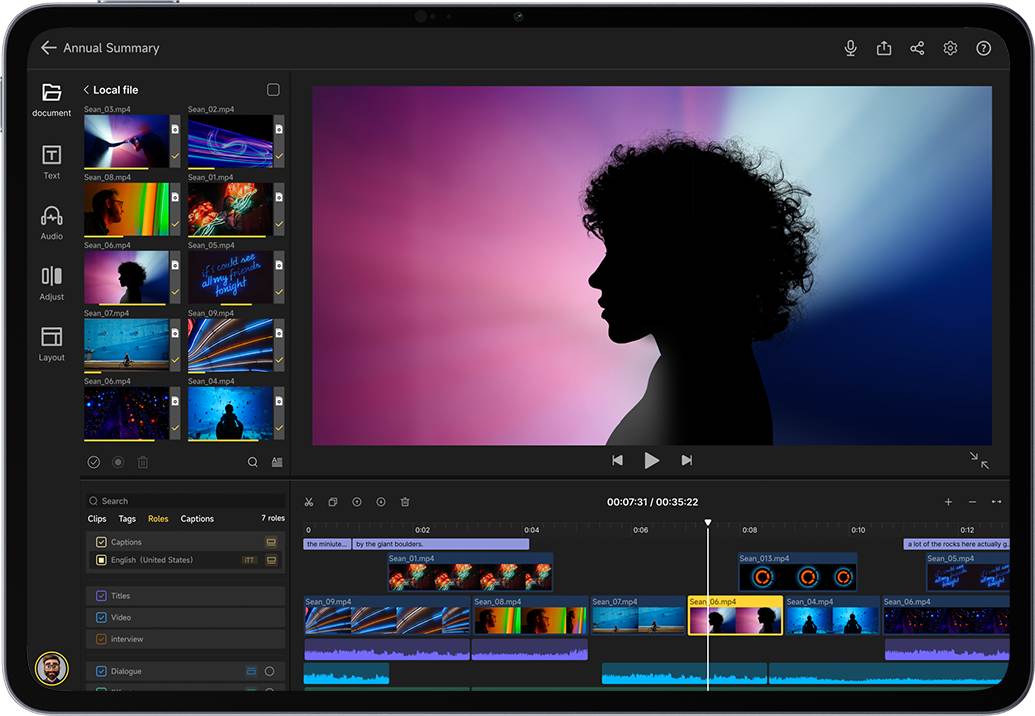Toggle select-all checkbox in Local file panel
Viewport: 1035px width, 716px height.
point(273,90)
